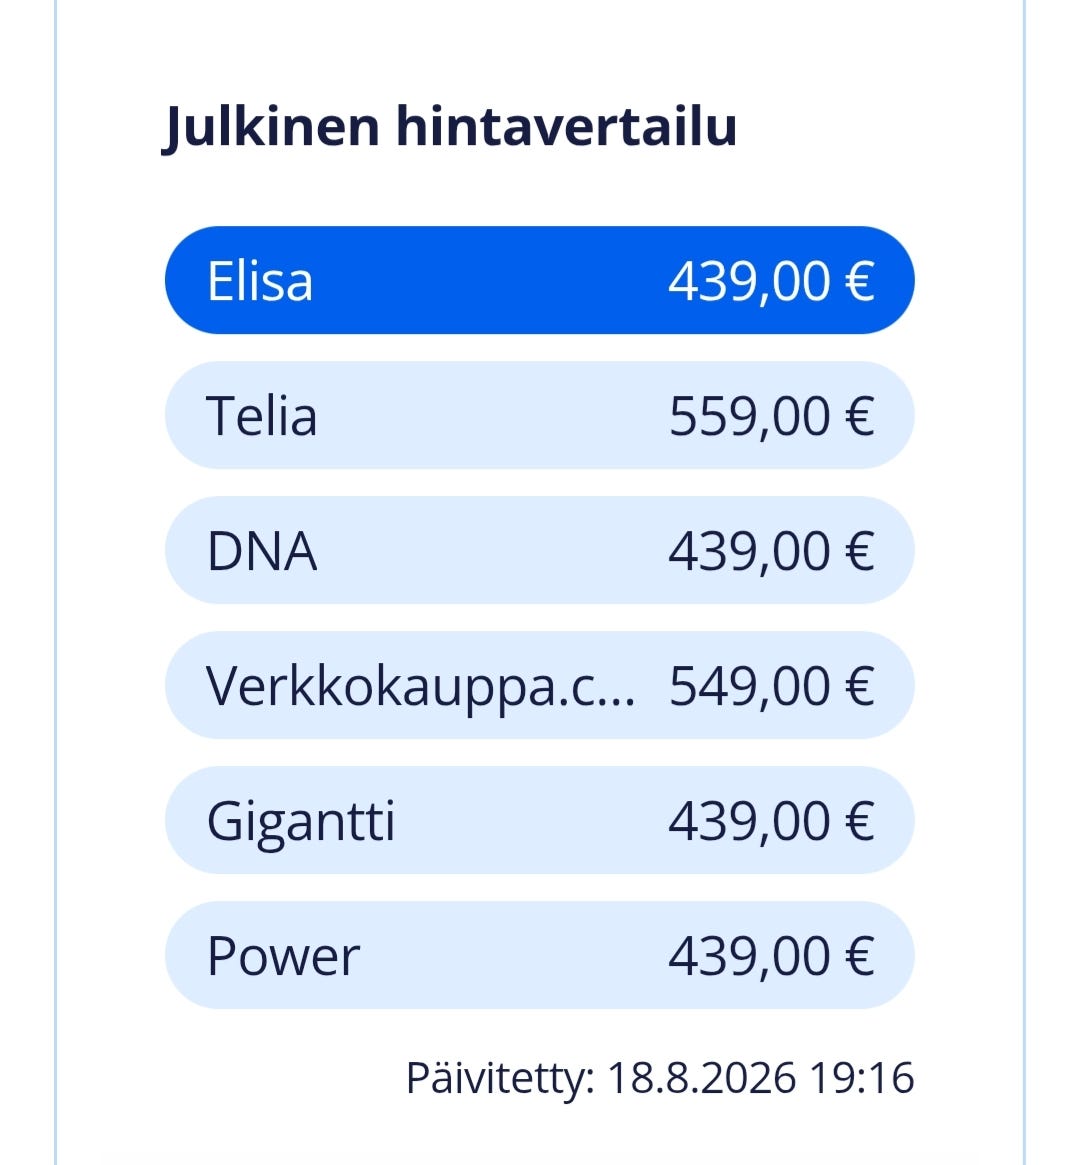Click the Telia retailer name
The width and height of the screenshot is (1078, 1165).
262,416
